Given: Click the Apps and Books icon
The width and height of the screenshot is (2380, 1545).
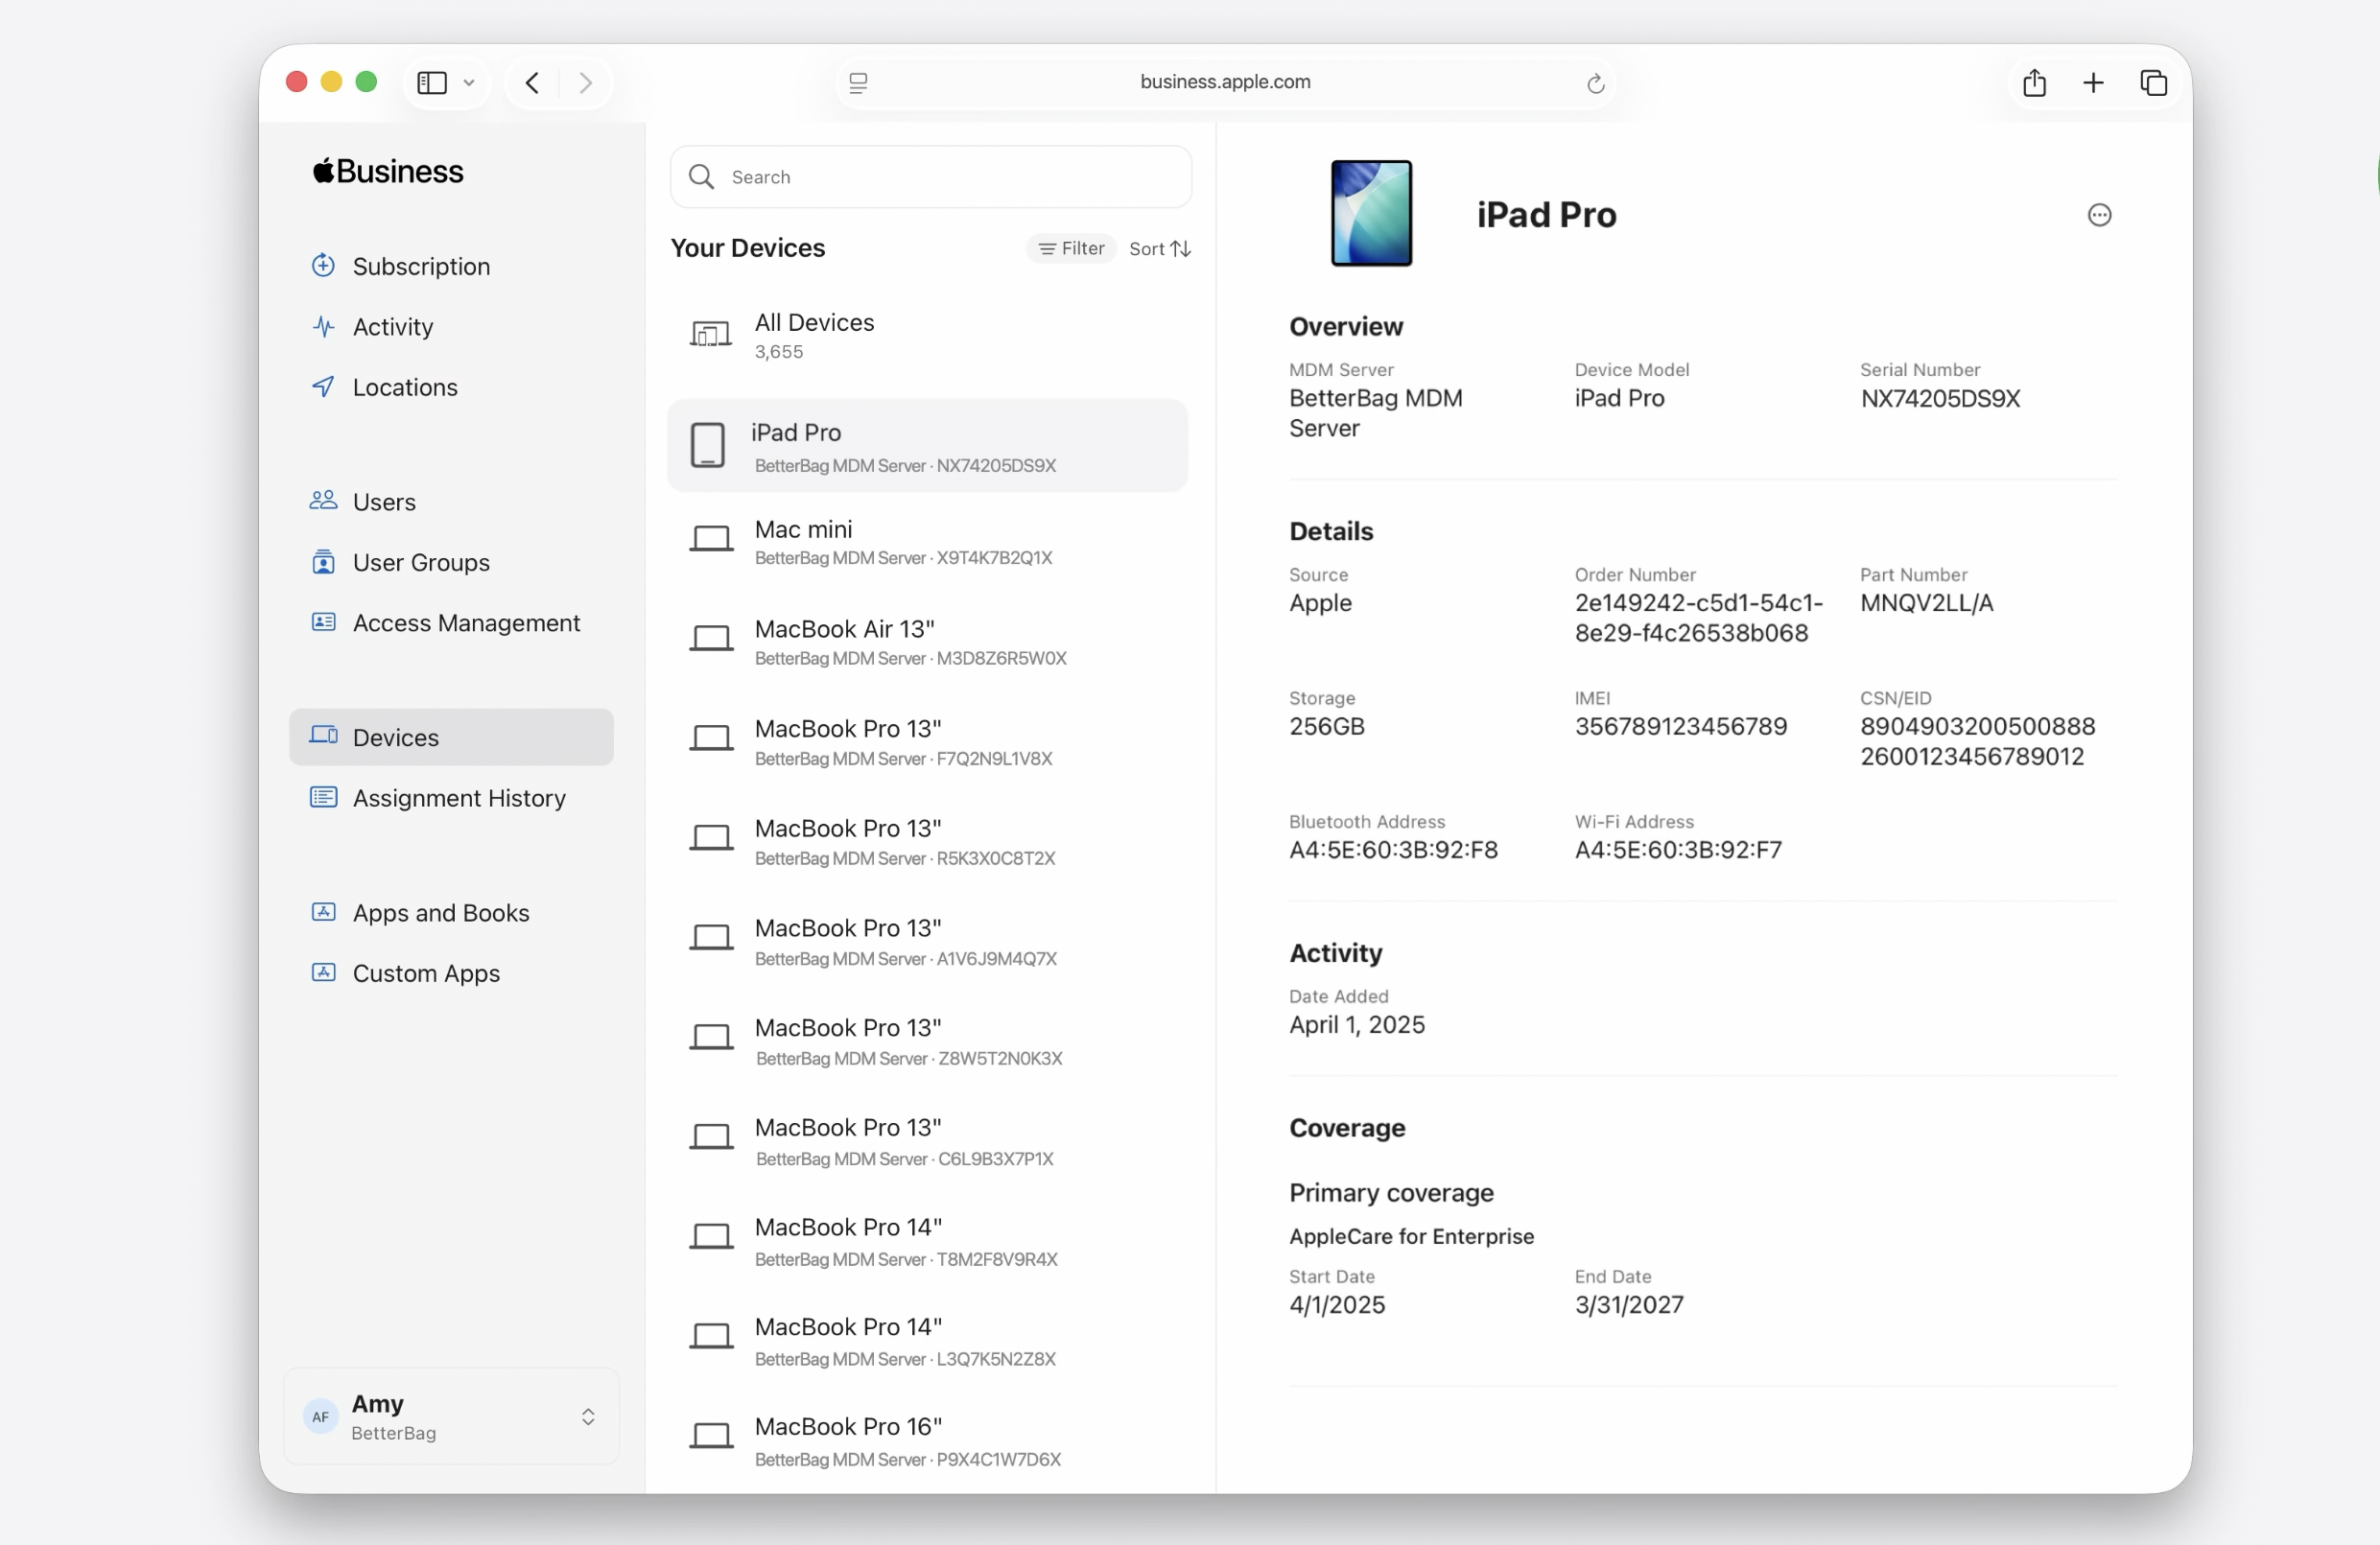Looking at the screenshot, I should pyautogui.click(x=323, y=912).
